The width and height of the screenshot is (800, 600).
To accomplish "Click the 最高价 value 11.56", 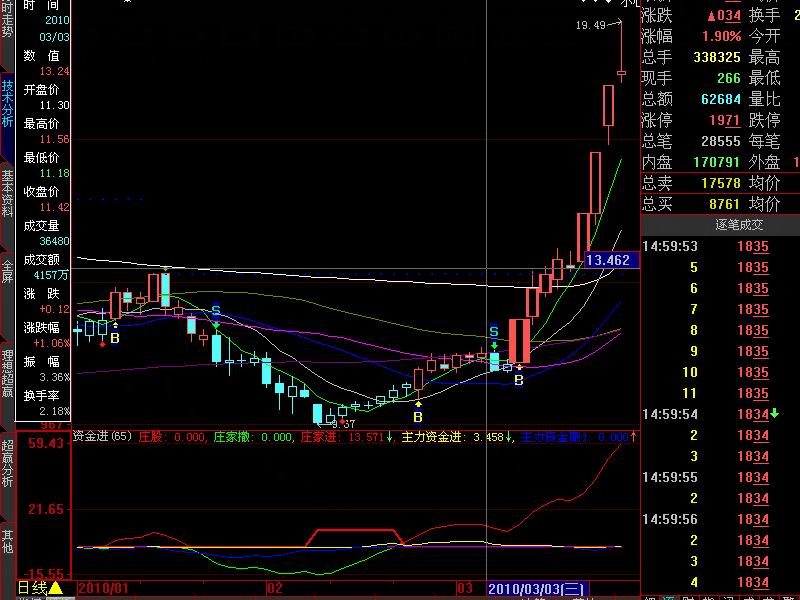I will (x=55, y=139).
